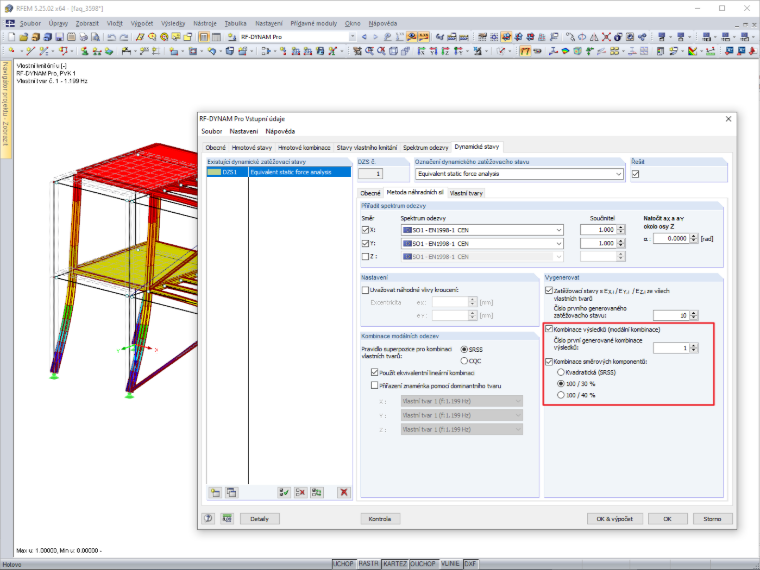Click the deselect-all cases icon with red X
The height and width of the screenshot is (570, 760).
[301, 492]
